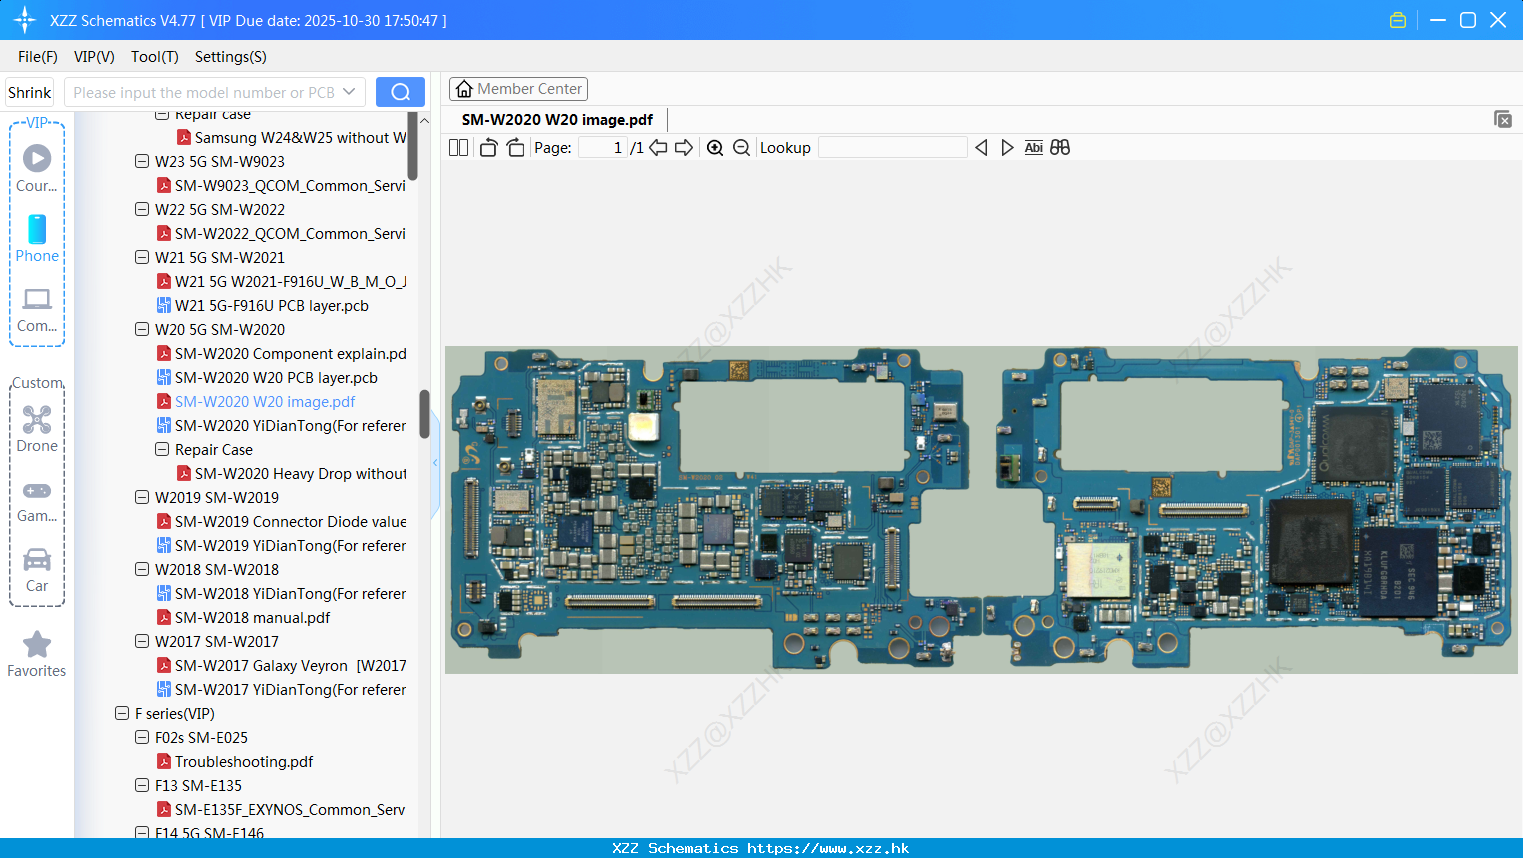Click the panel collapse handle beside tree
Screen dimensions: 1523x858
point(435,463)
